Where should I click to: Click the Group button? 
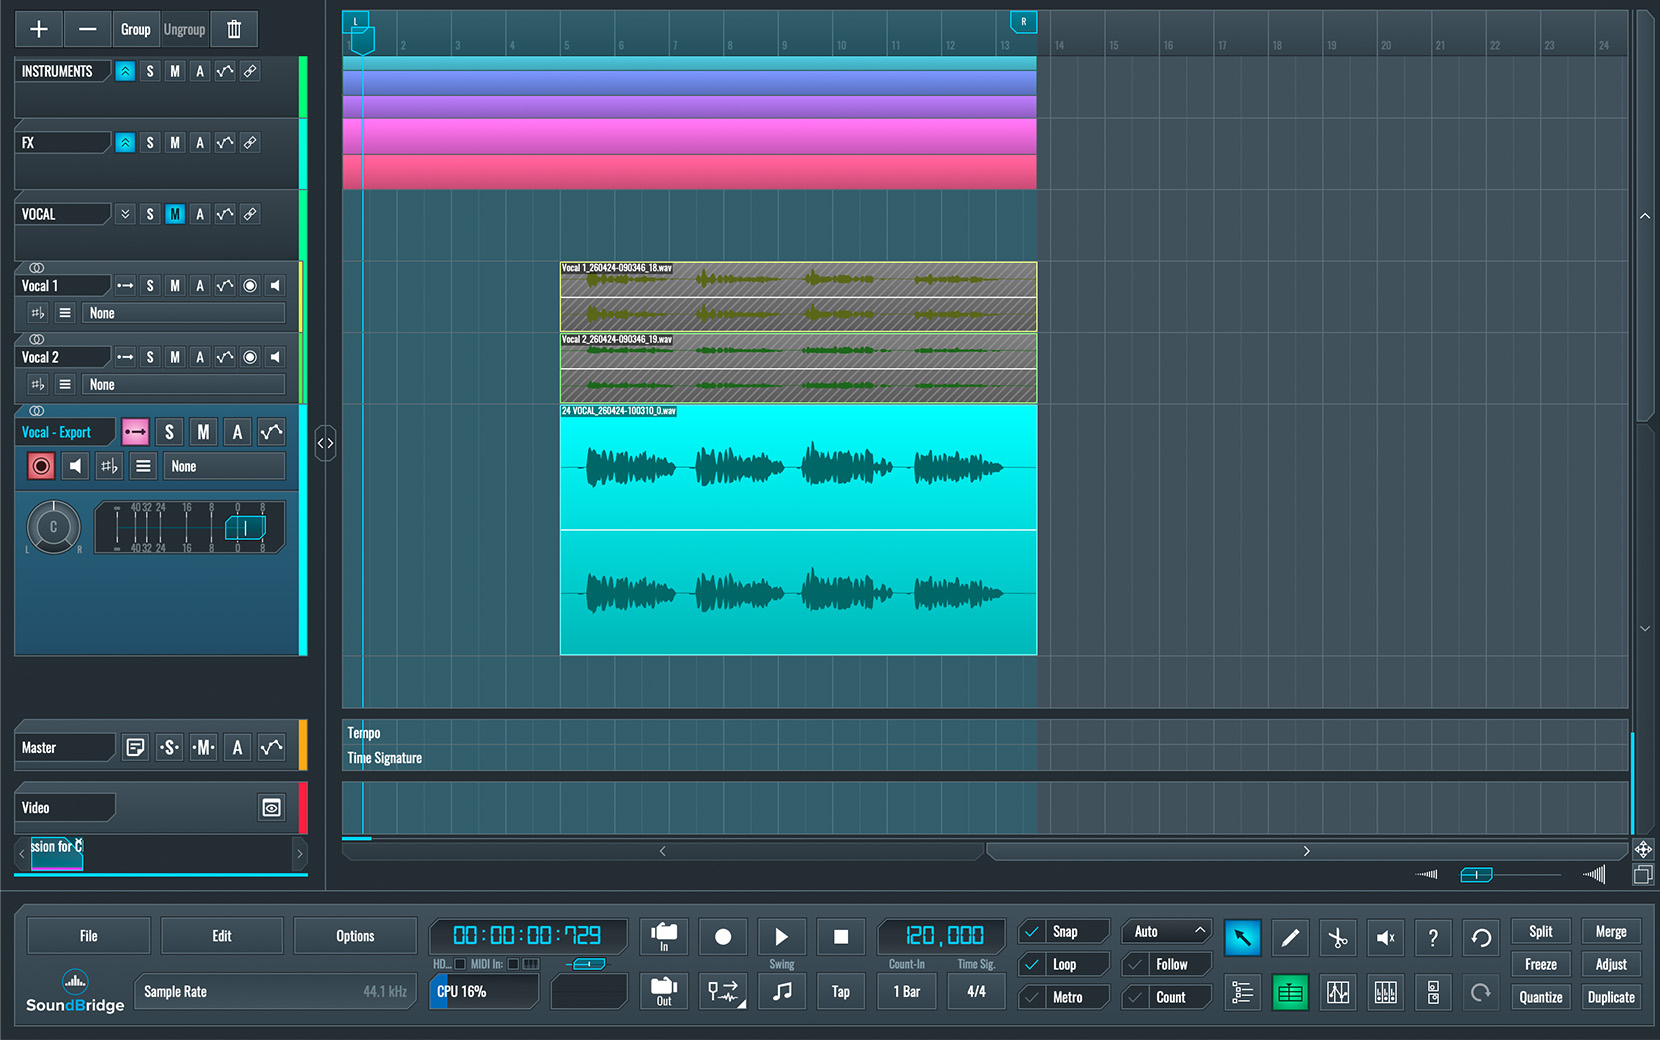[x=135, y=30]
